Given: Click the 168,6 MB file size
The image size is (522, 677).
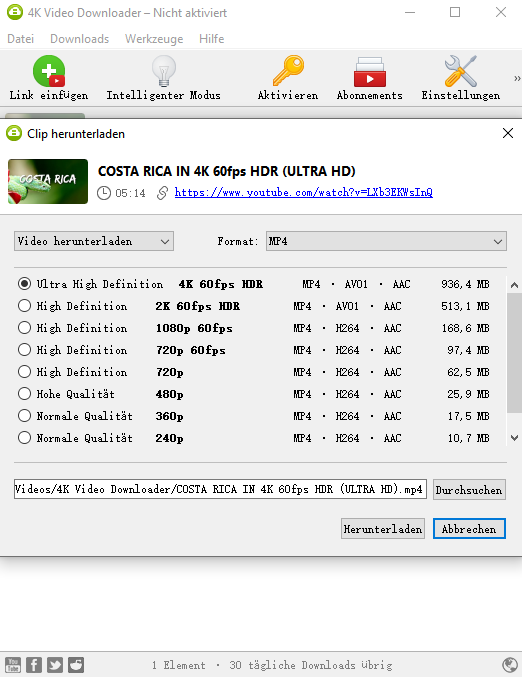Looking at the screenshot, I should coord(465,328).
